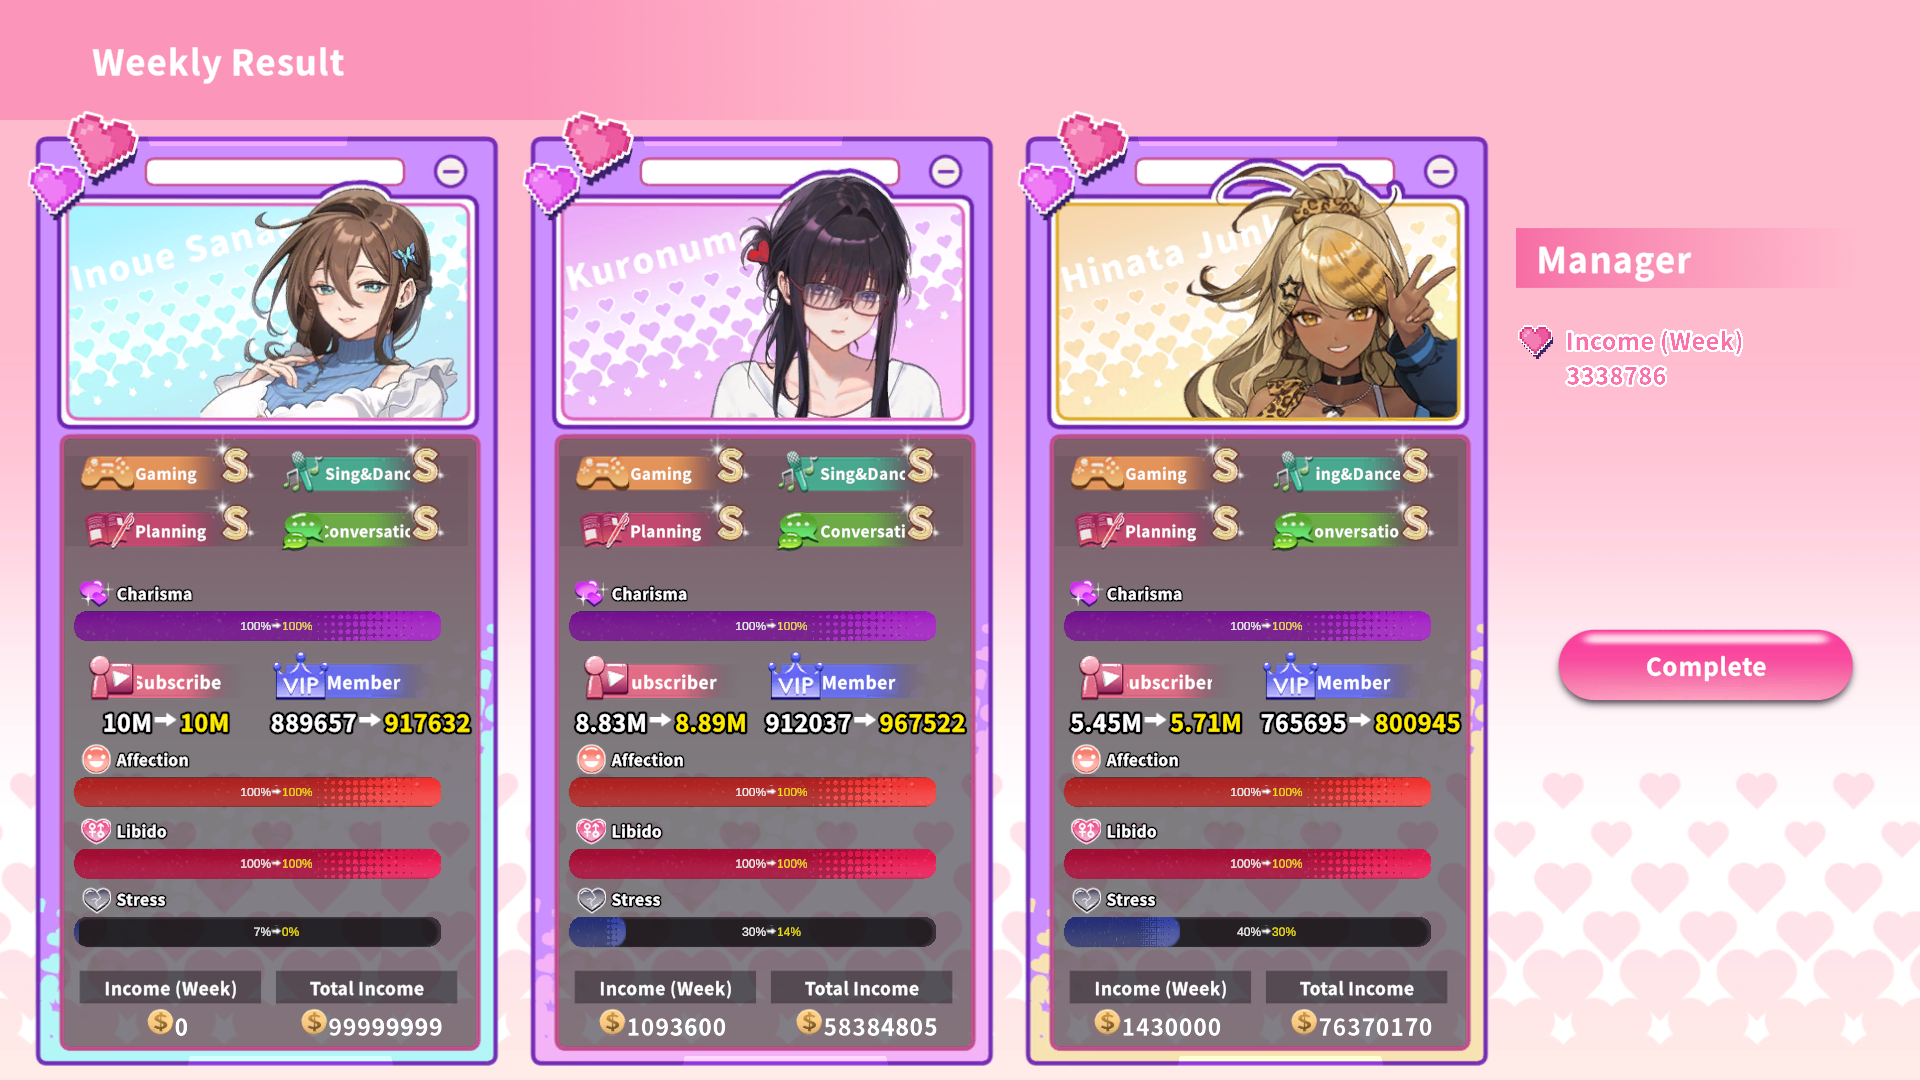1920x1080 pixels.
Task: Click the VIP Member crown icon on Kuronuma's card
Action: pos(795,677)
